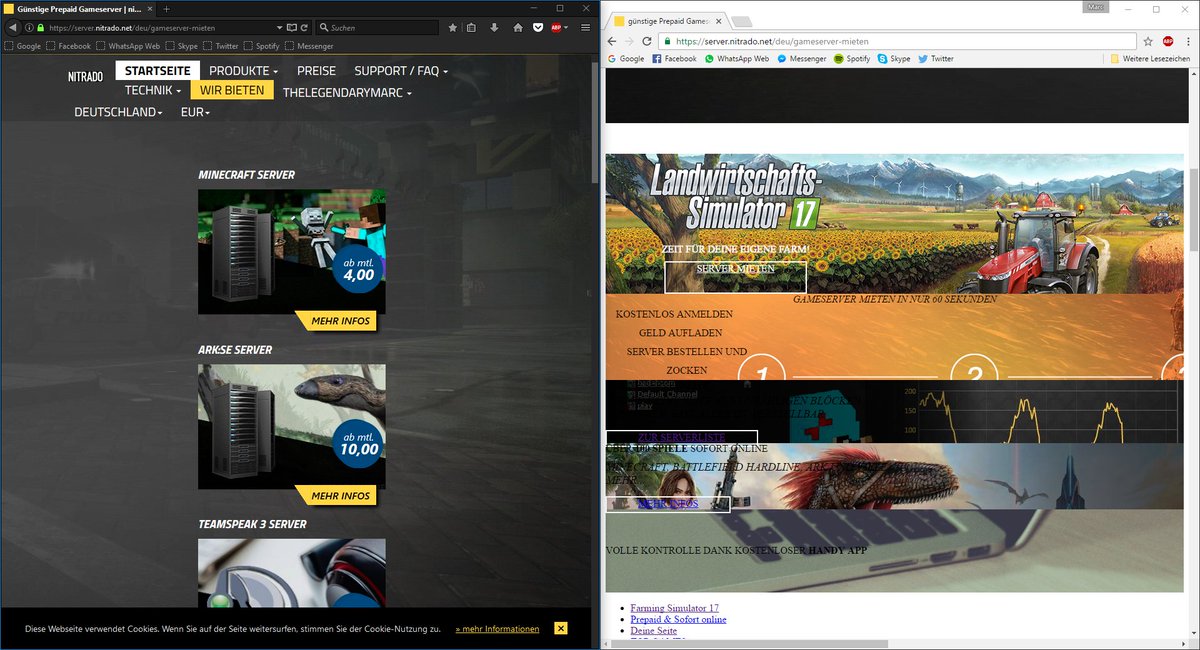Close the Günstige Prepaid Gameserver Firefox tab
The image size is (1200, 650).
tap(150, 8)
